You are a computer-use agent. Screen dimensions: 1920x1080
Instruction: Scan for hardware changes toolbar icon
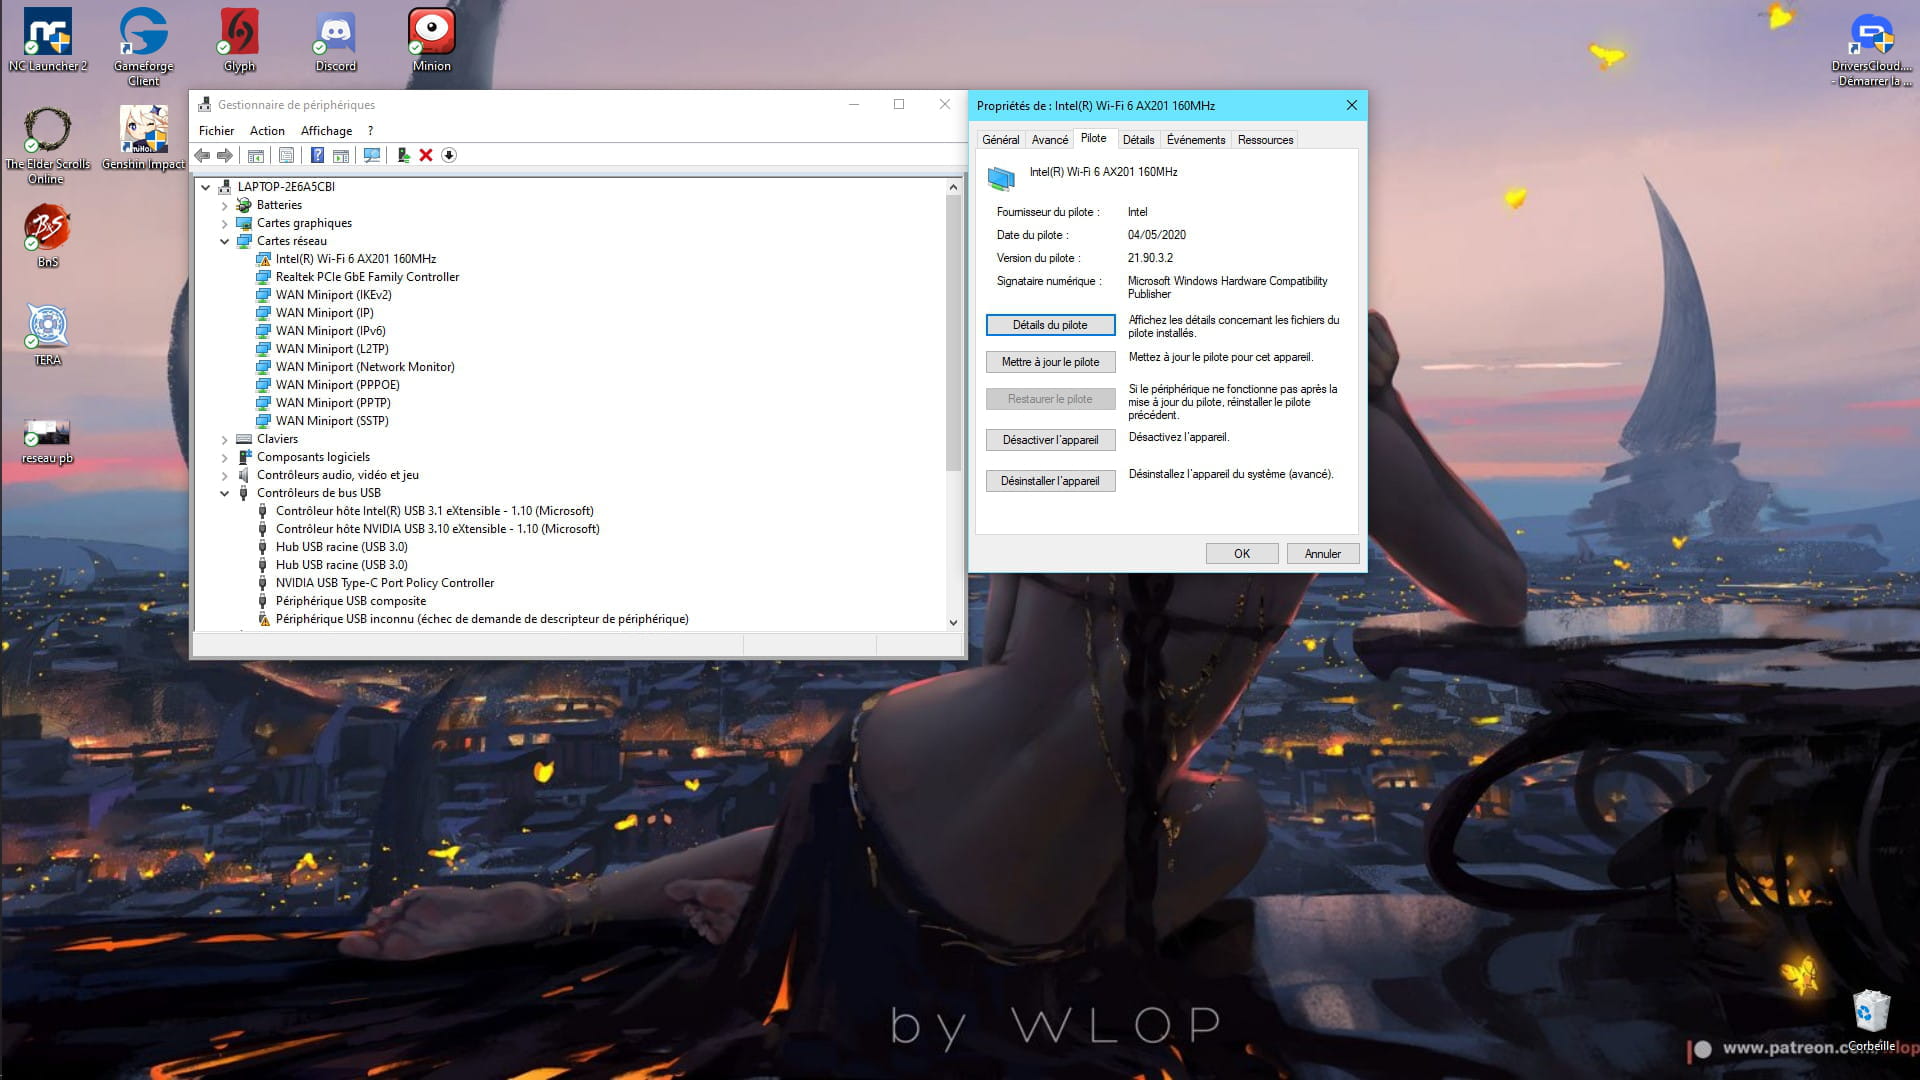[372, 155]
